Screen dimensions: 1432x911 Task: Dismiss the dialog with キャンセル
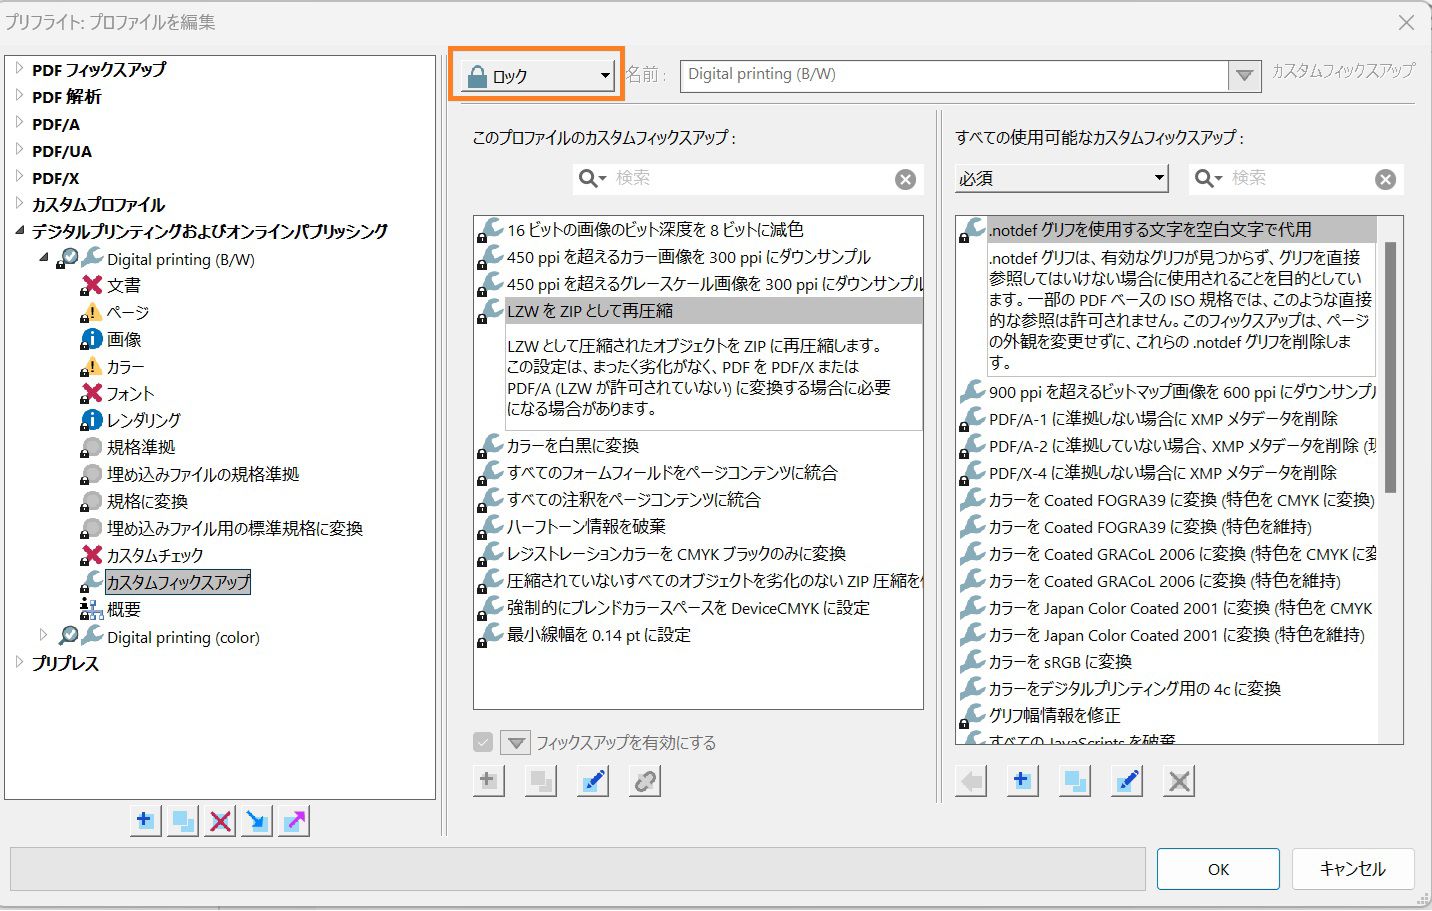tap(1352, 868)
